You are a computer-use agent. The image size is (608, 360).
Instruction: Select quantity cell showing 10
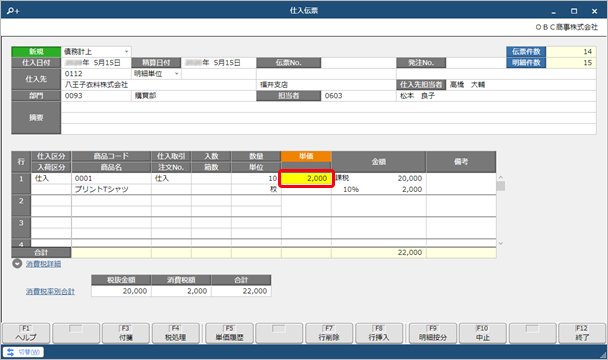(x=256, y=178)
